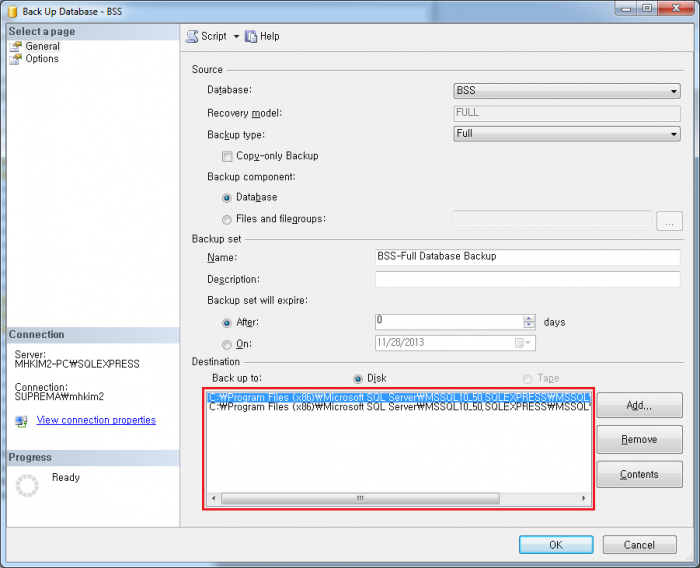The image size is (700, 568).
Task: Click View connection properties link
Action: coord(96,420)
